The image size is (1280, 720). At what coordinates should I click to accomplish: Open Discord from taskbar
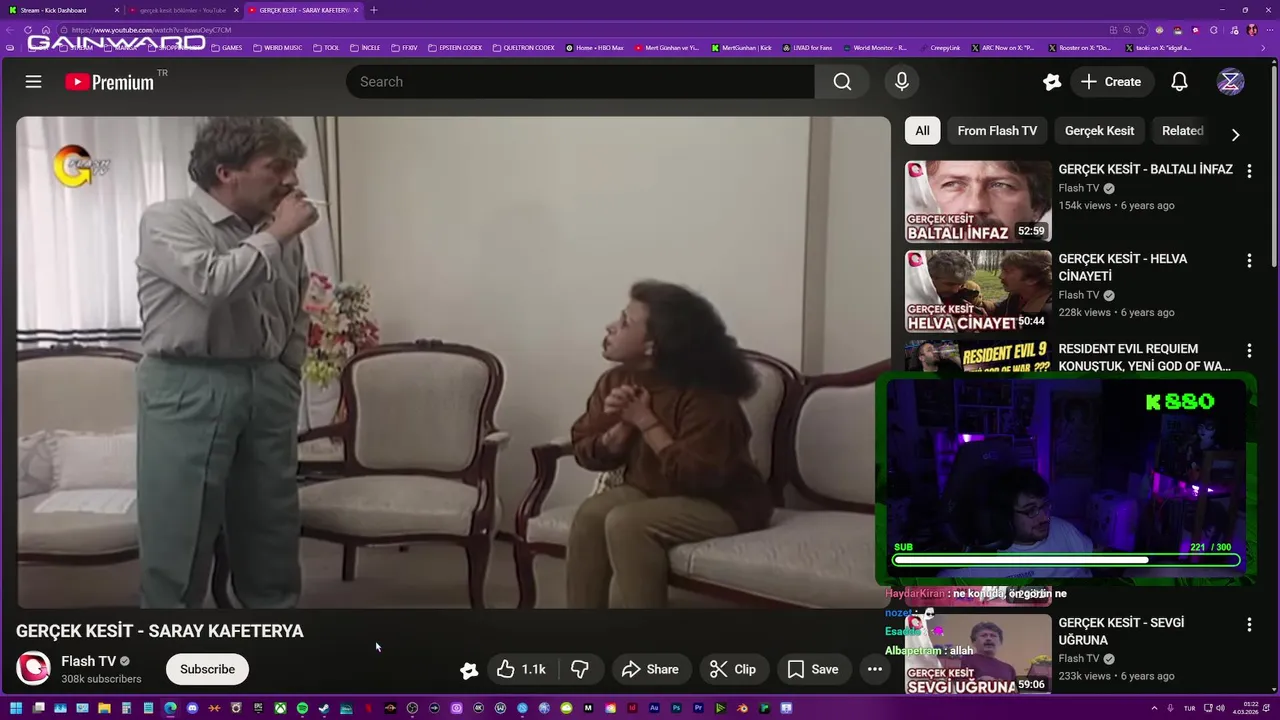pos(192,708)
